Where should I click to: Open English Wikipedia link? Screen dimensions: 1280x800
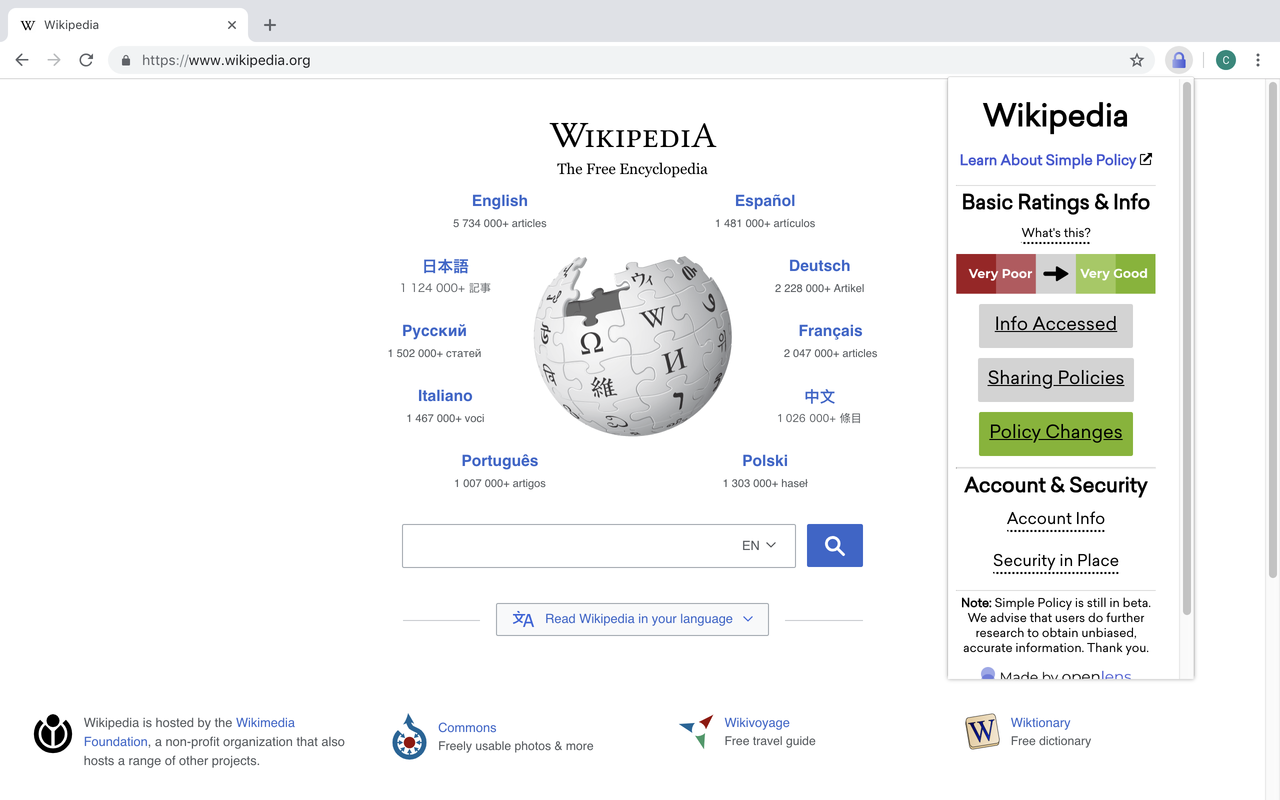(x=500, y=201)
